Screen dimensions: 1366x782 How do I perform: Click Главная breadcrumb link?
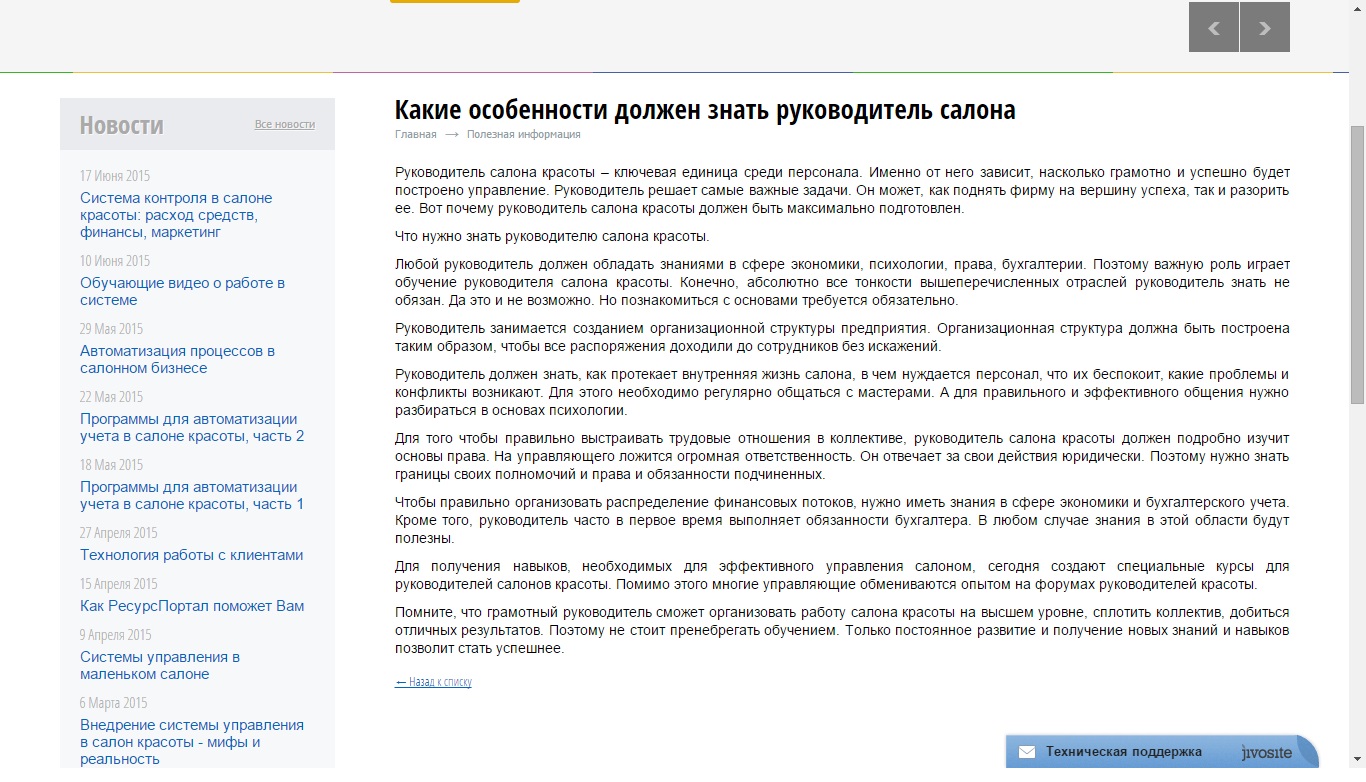415,134
